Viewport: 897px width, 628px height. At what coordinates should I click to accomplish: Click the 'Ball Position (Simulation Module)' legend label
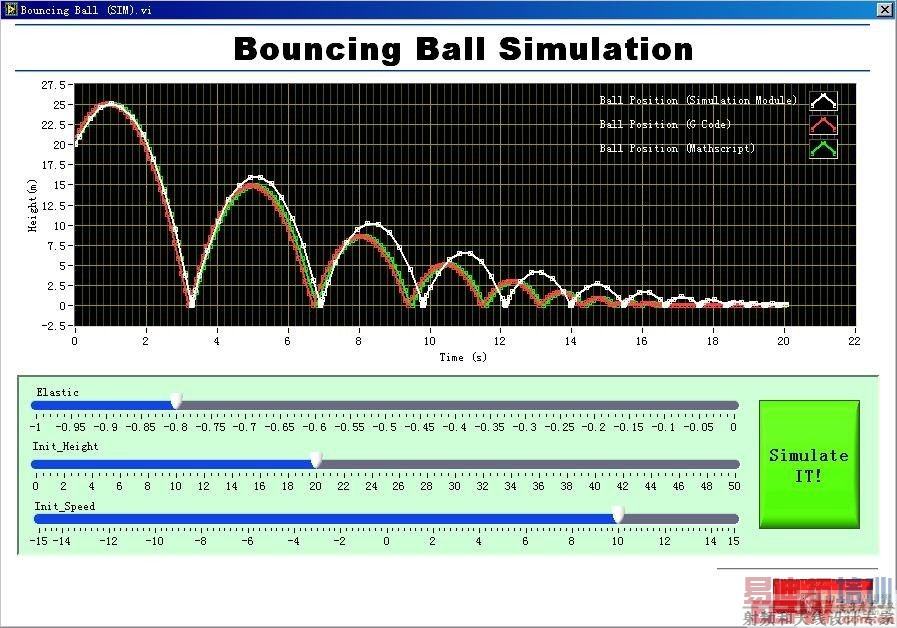(698, 100)
